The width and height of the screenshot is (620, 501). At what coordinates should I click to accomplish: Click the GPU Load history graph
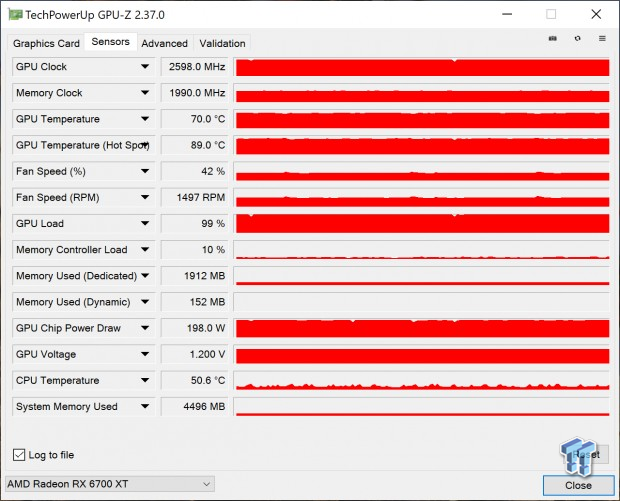click(x=422, y=223)
